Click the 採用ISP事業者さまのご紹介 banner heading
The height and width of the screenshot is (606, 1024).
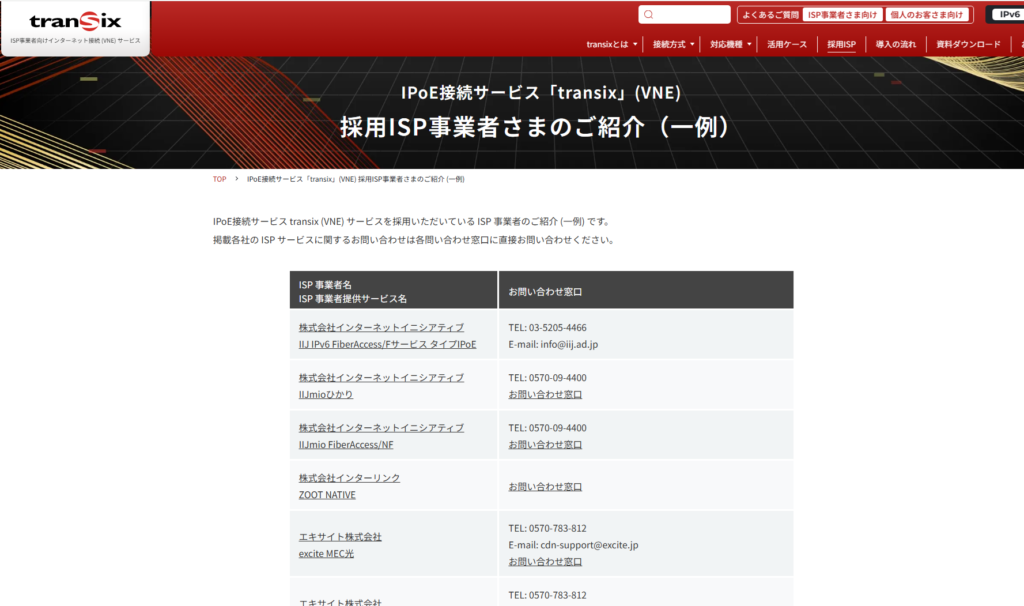point(536,127)
